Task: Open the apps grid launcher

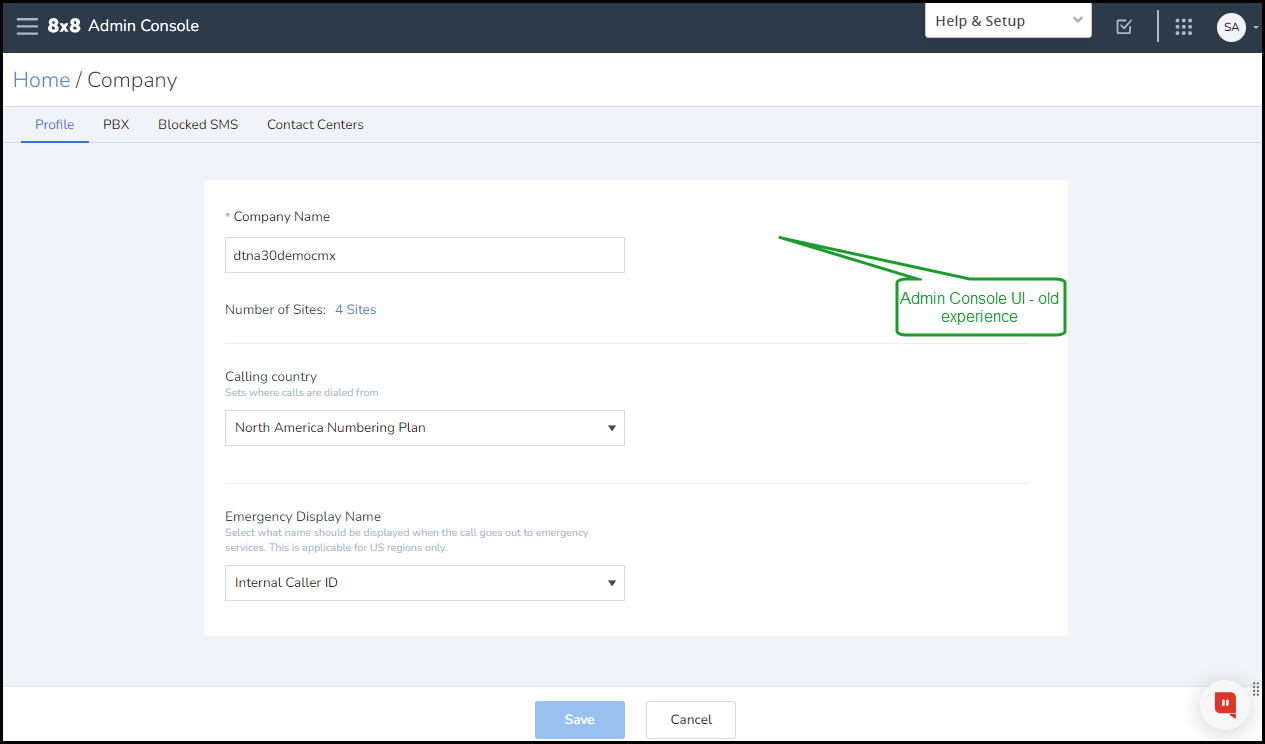Action: [1184, 27]
